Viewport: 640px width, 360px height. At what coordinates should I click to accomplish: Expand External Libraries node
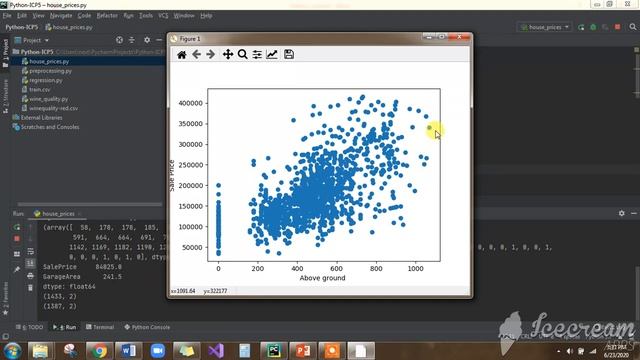click(x=41, y=118)
